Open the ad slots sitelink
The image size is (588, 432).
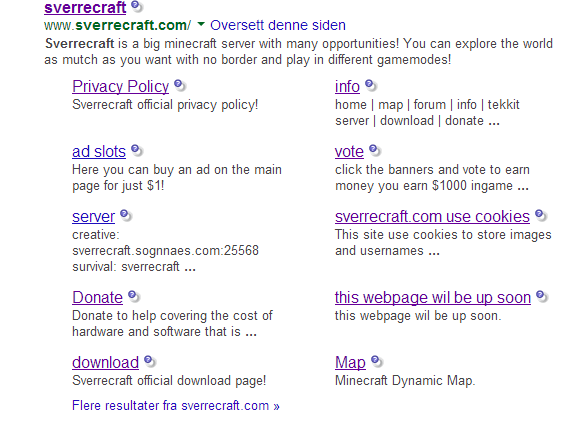(99, 152)
